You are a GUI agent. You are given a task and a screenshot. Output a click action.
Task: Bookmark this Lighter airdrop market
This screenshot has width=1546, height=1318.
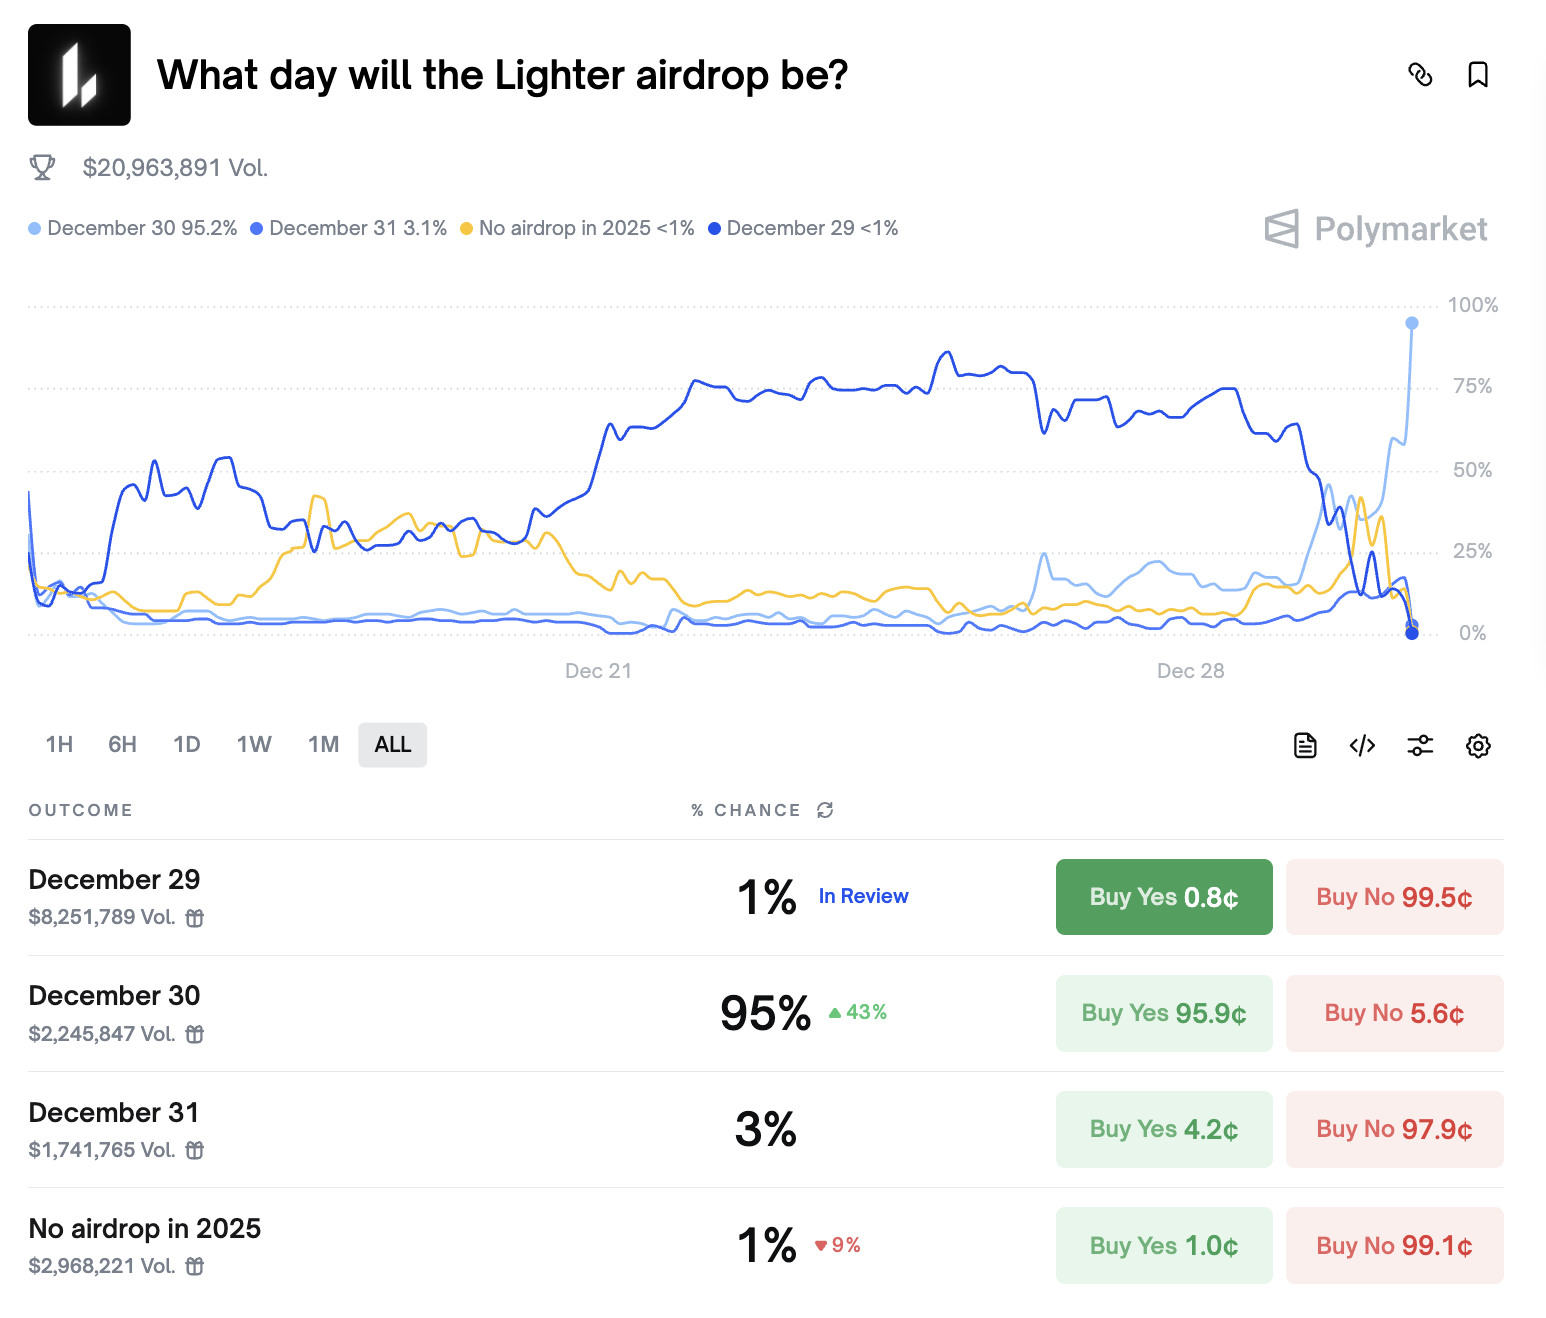tap(1478, 75)
